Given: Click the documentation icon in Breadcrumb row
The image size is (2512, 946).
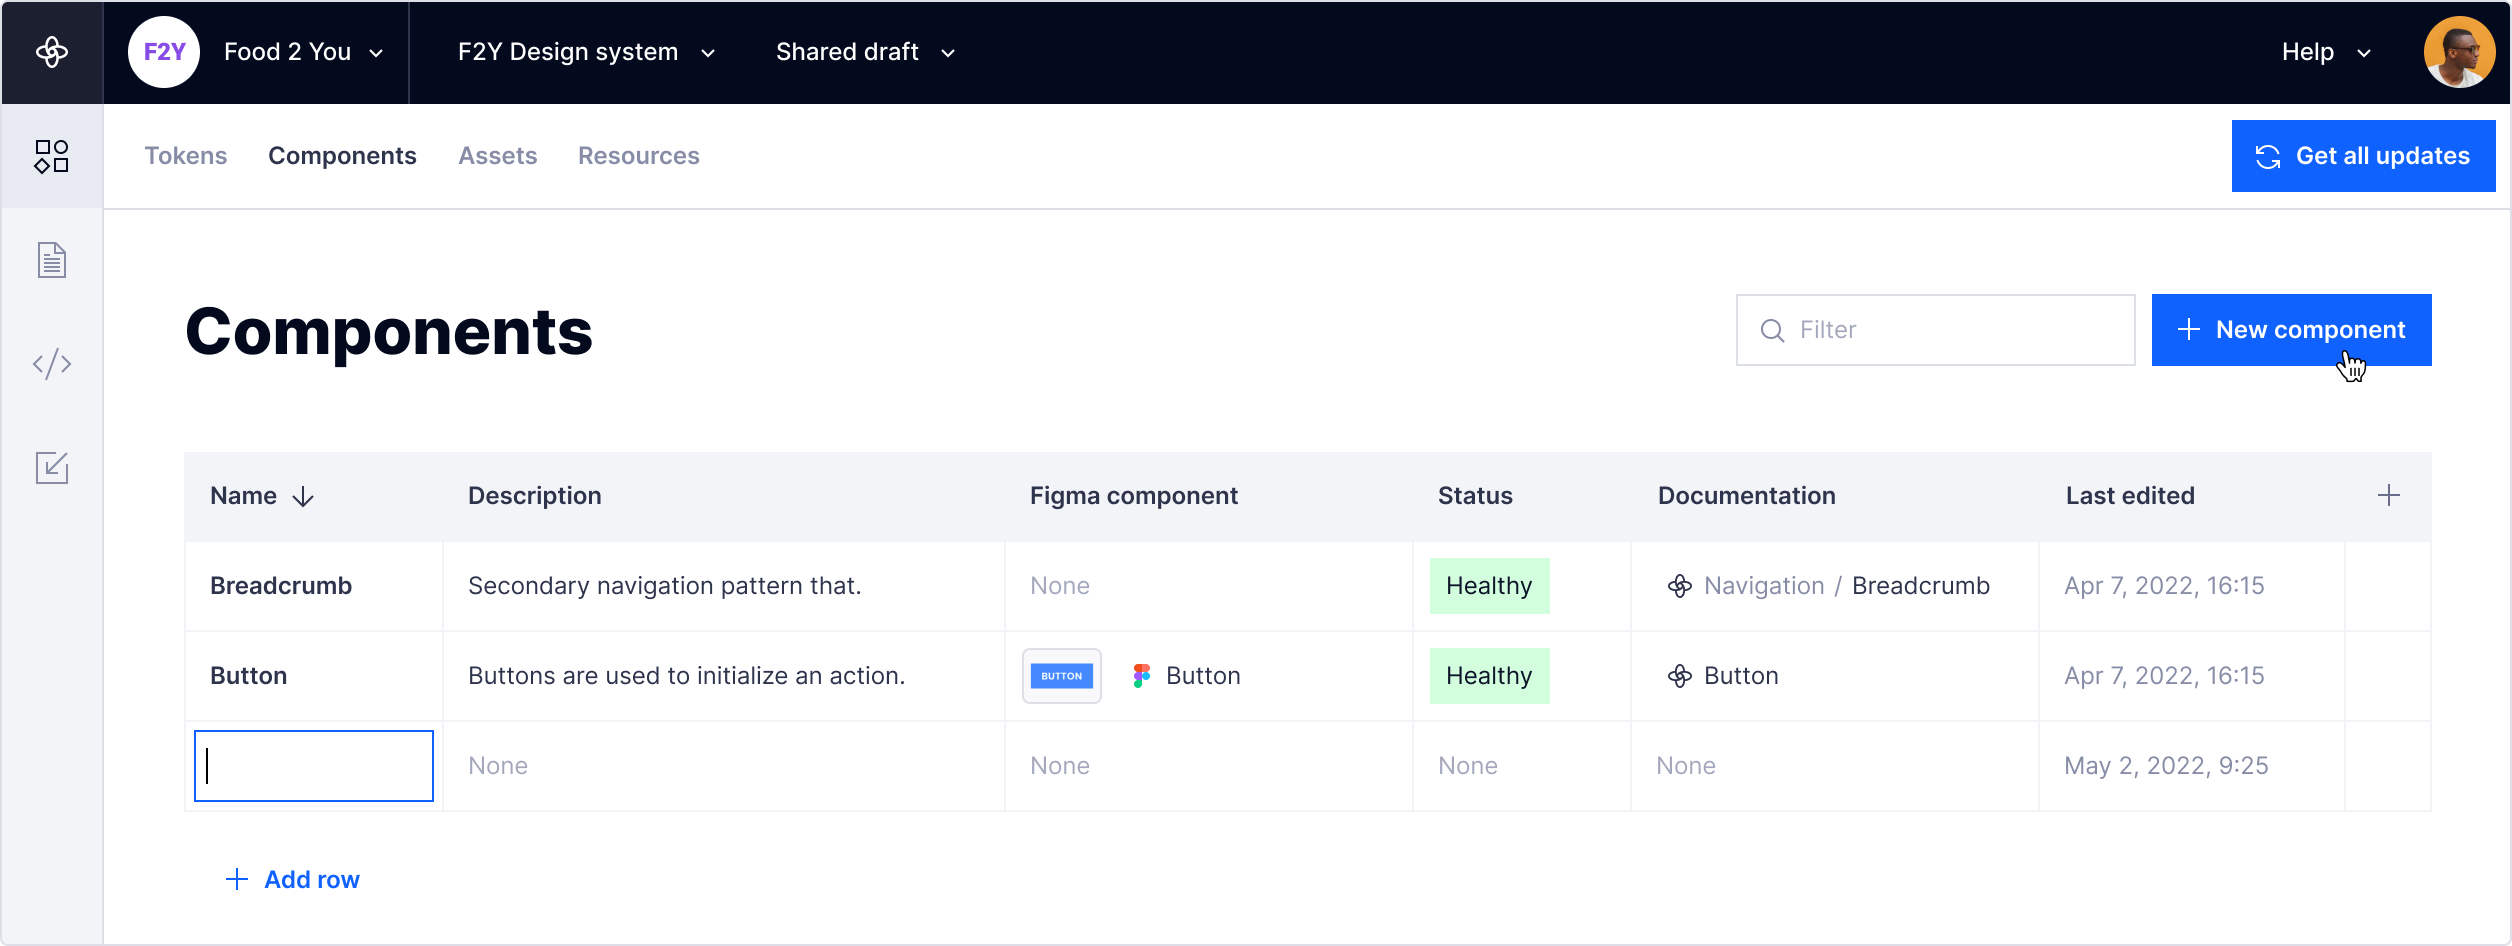Looking at the screenshot, I should (x=1680, y=586).
